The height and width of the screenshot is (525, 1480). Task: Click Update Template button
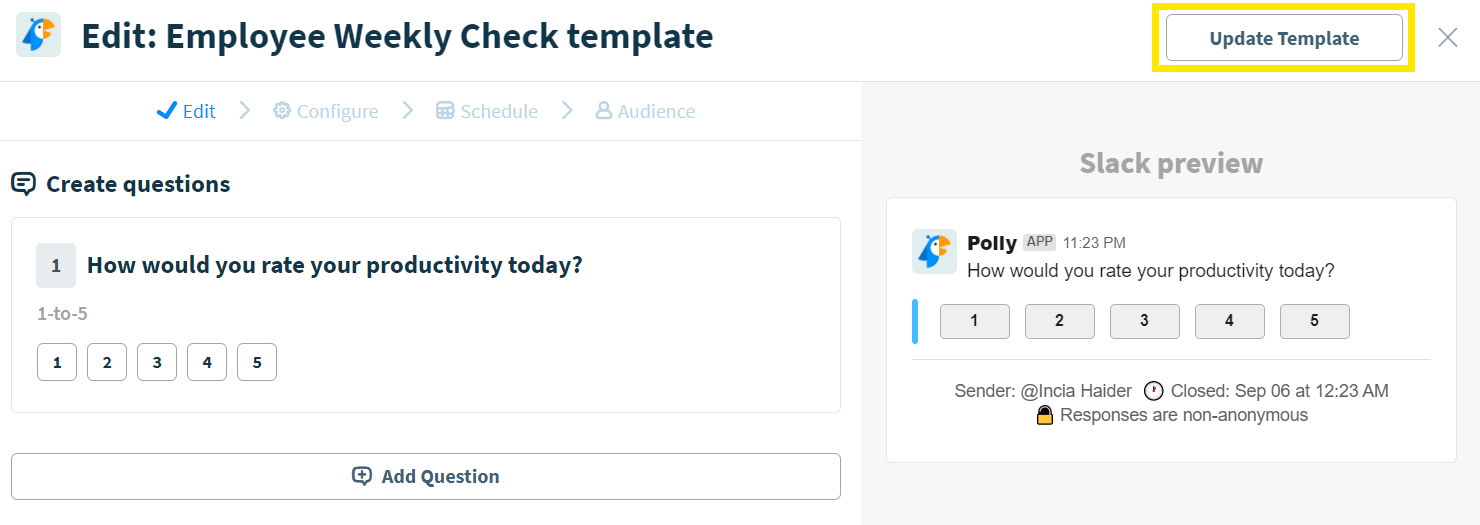1284,38
